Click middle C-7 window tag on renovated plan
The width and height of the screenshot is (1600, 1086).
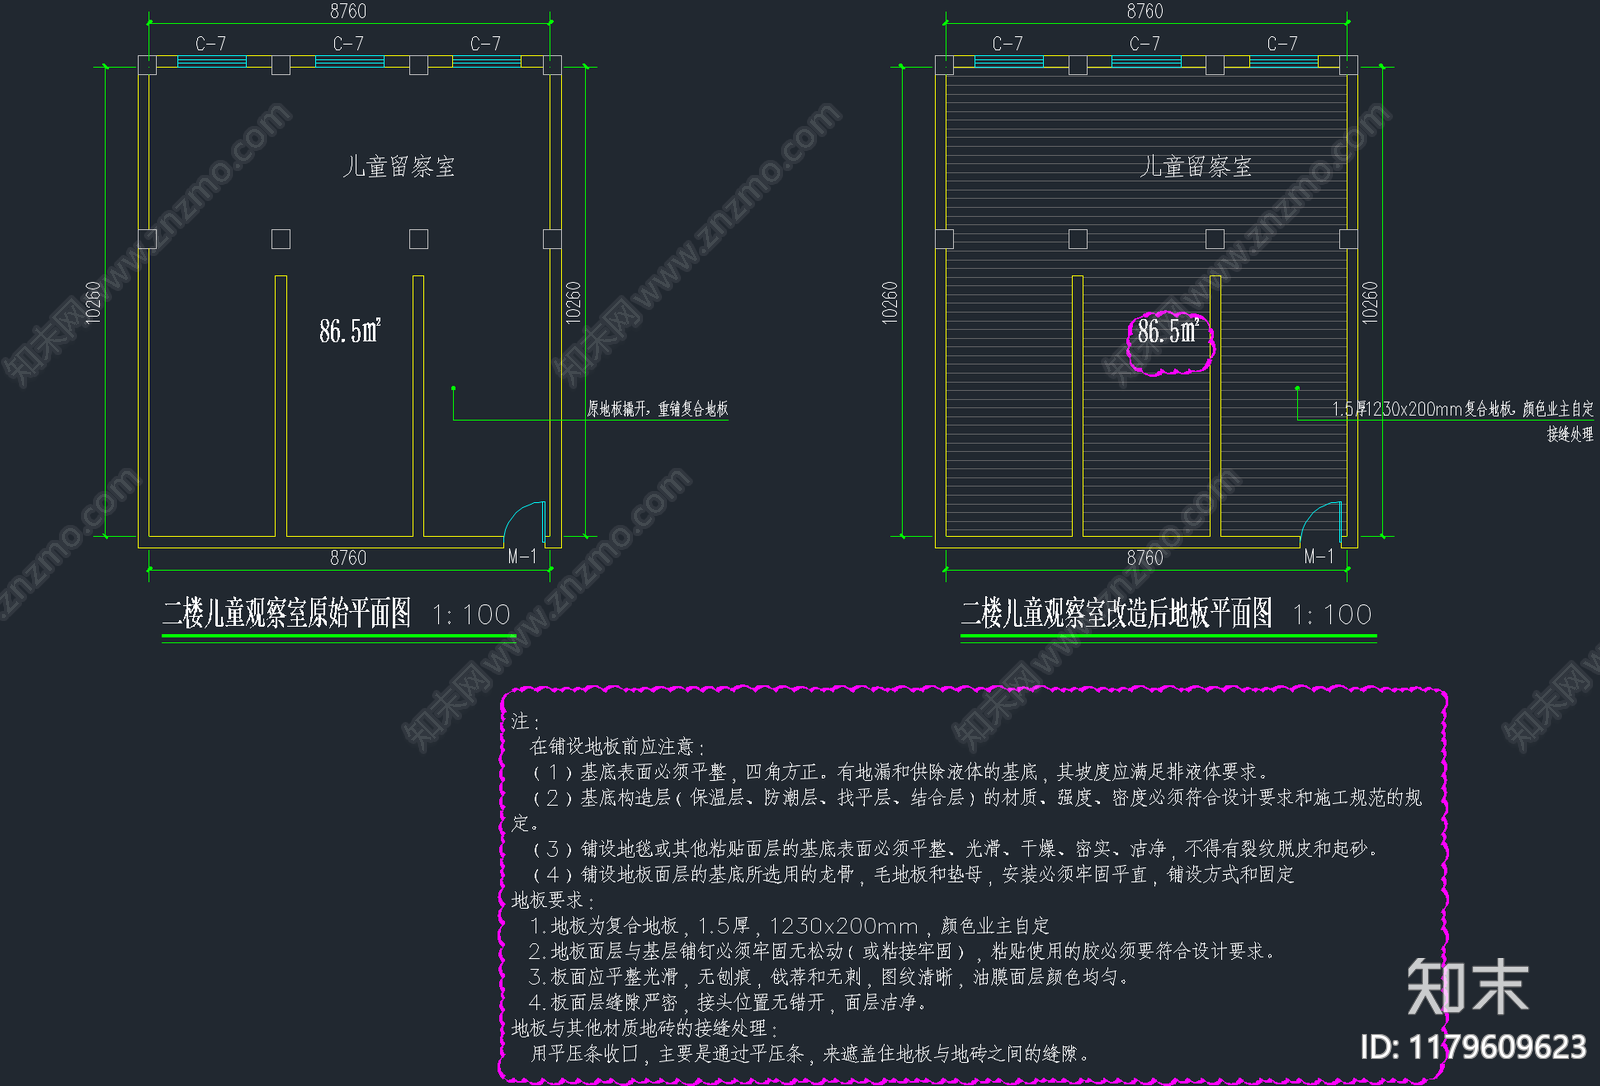[x=1145, y=44]
